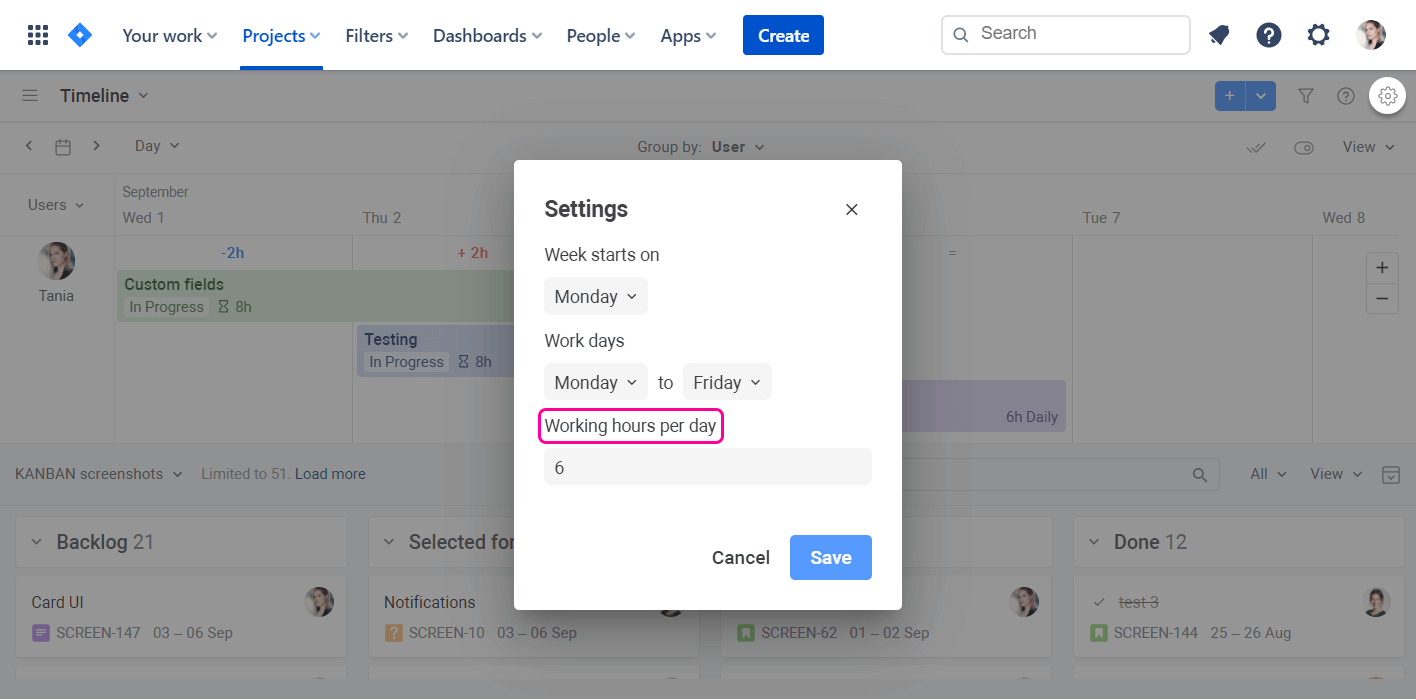Open the calendar date picker icon
Image resolution: width=1416 pixels, height=700 pixels.
(x=63, y=147)
